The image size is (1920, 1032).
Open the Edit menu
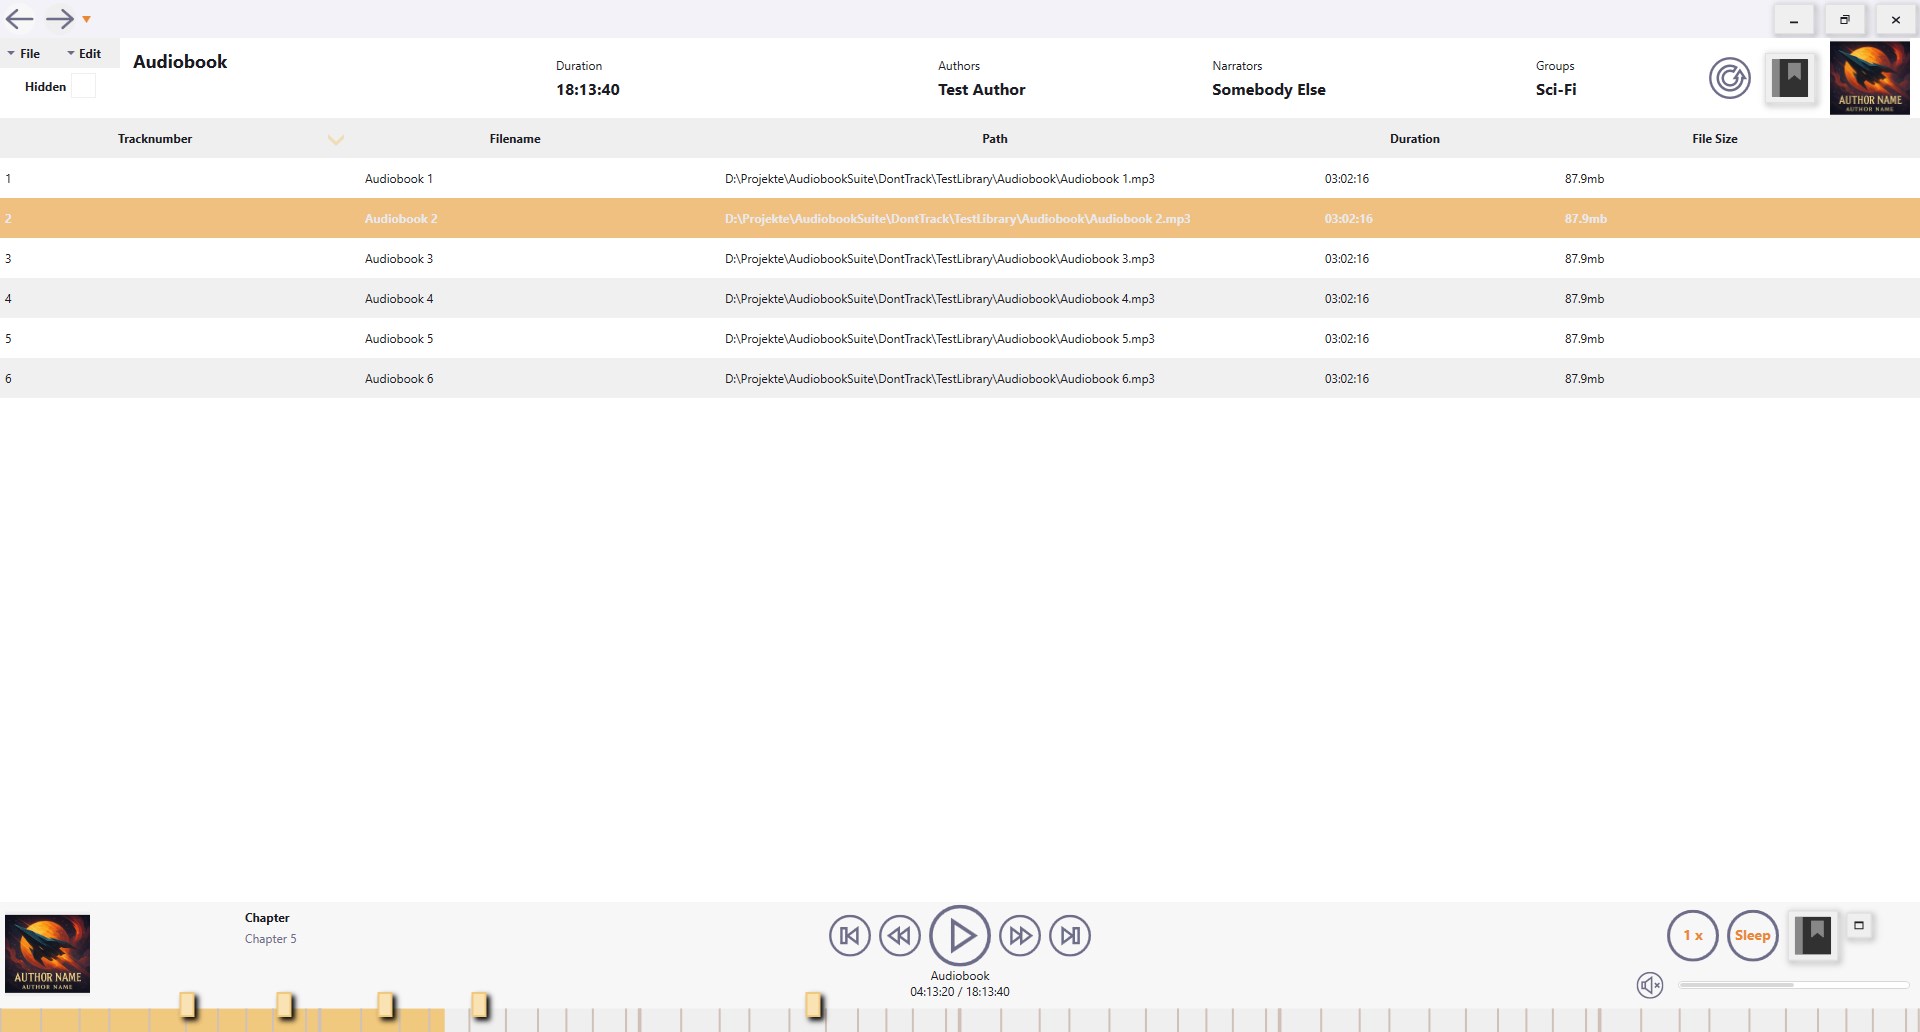(90, 53)
